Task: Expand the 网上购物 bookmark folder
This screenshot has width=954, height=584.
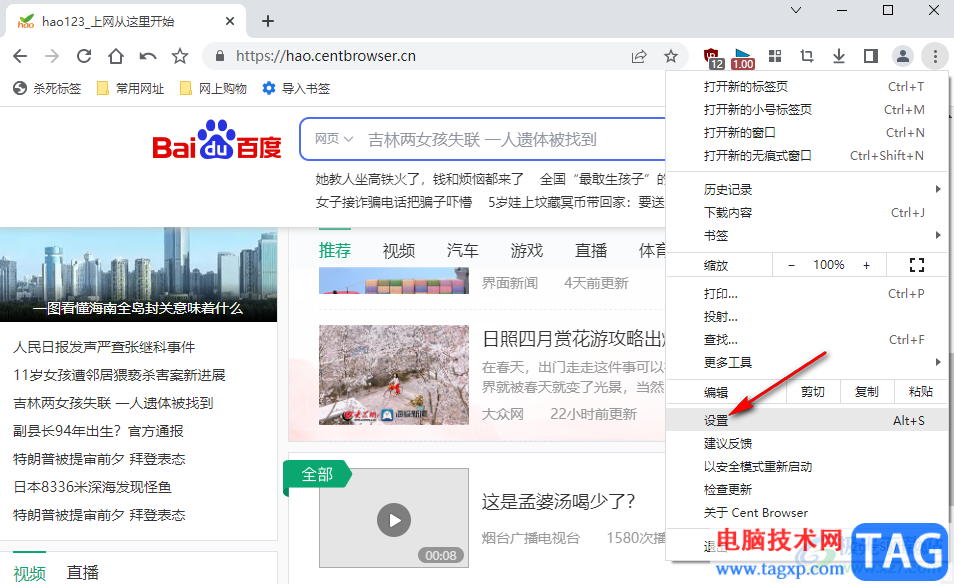Action: pyautogui.click(x=214, y=88)
